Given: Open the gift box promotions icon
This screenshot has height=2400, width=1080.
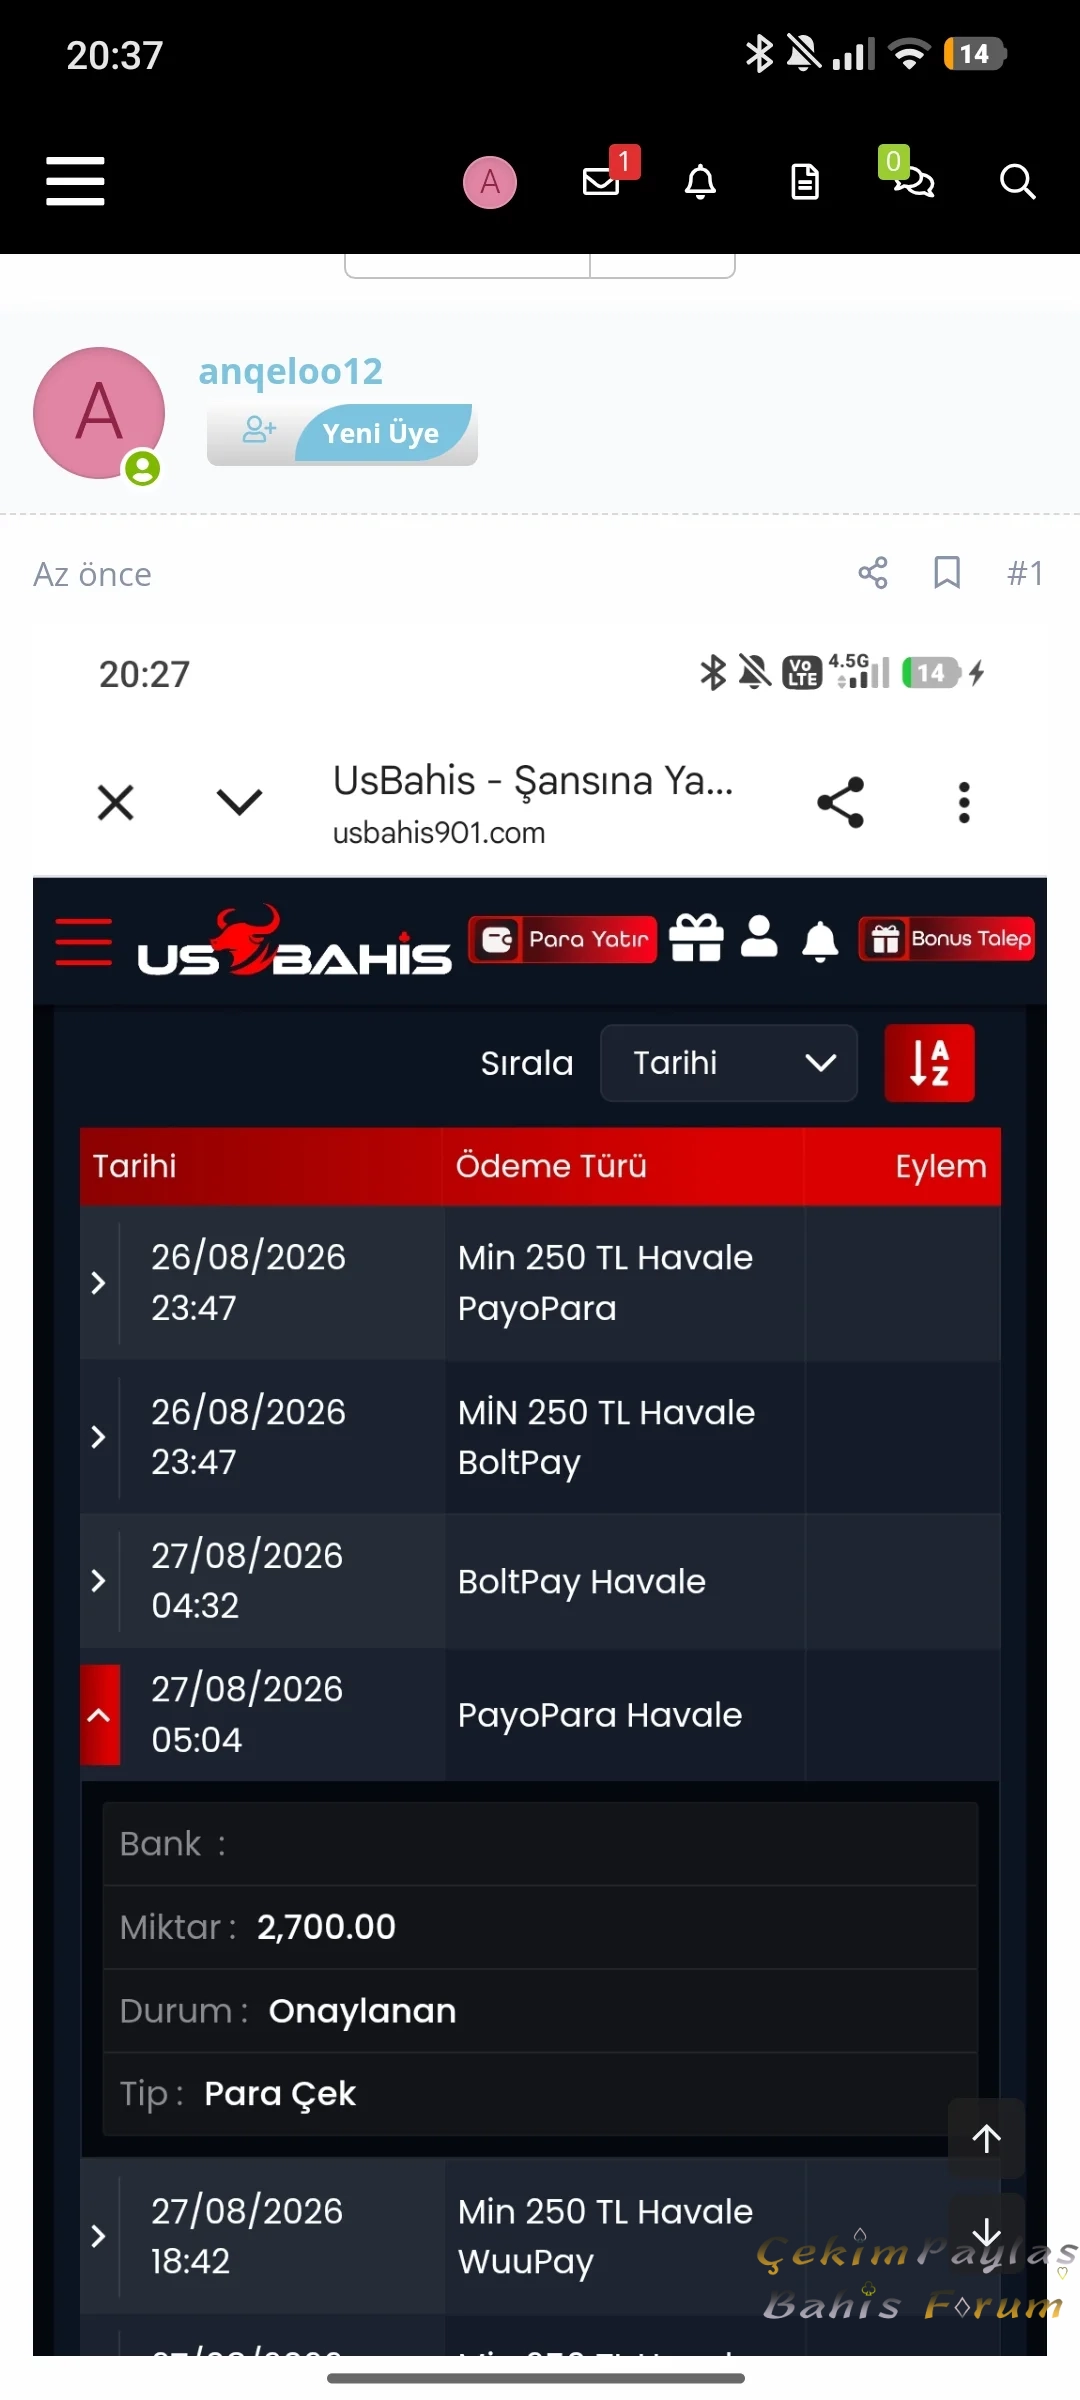Looking at the screenshot, I should pos(696,938).
